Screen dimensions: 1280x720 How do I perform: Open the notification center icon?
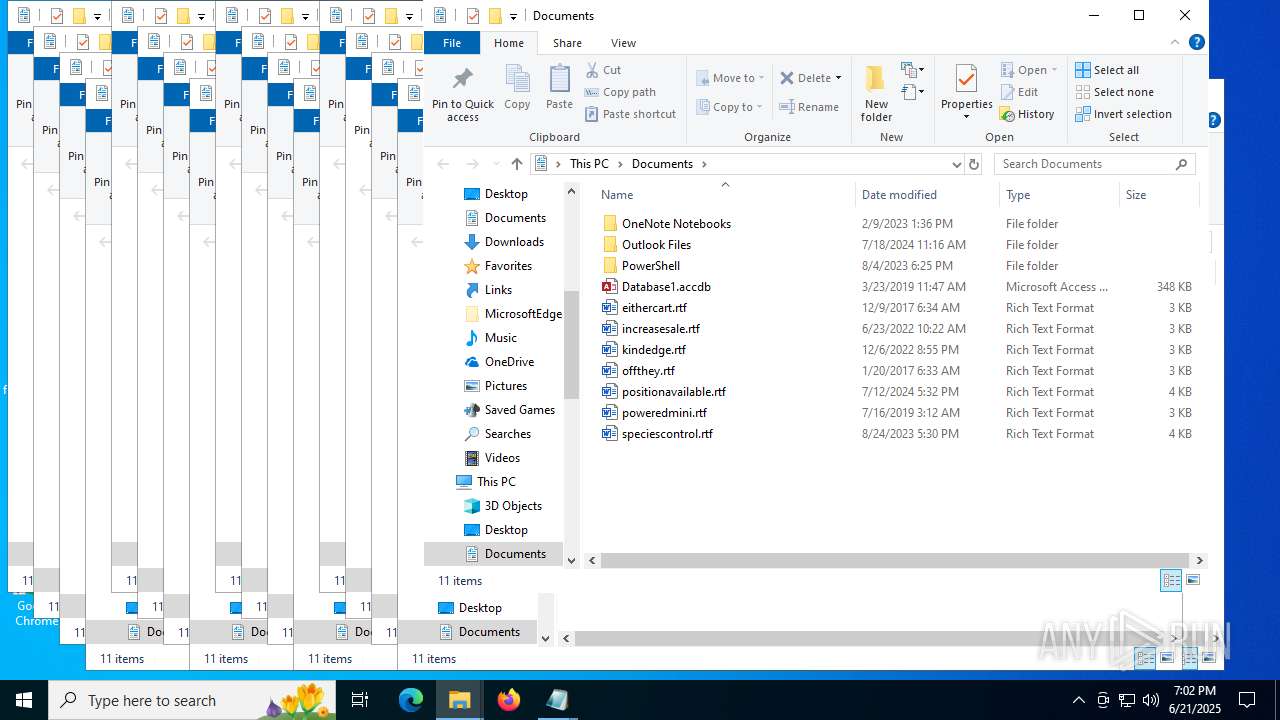1247,700
